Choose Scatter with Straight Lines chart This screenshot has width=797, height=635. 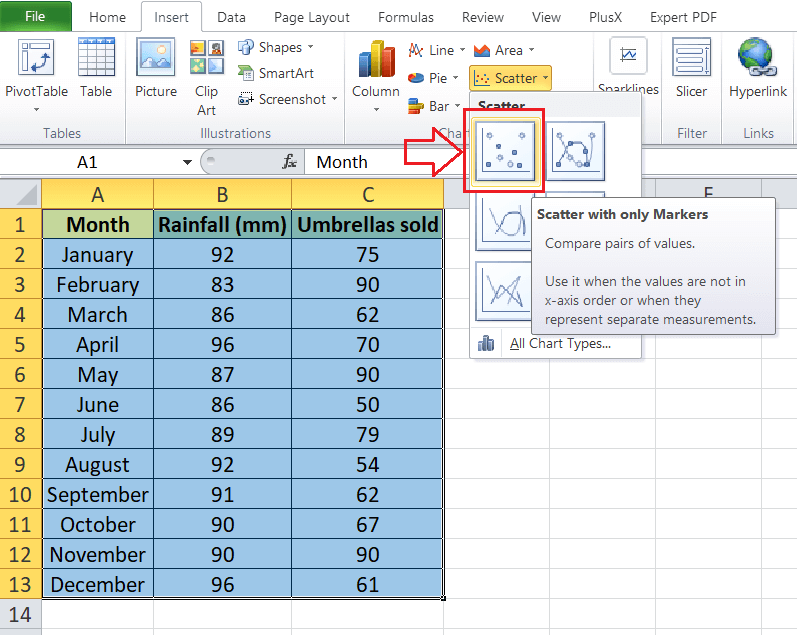pyautogui.click(x=503, y=291)
